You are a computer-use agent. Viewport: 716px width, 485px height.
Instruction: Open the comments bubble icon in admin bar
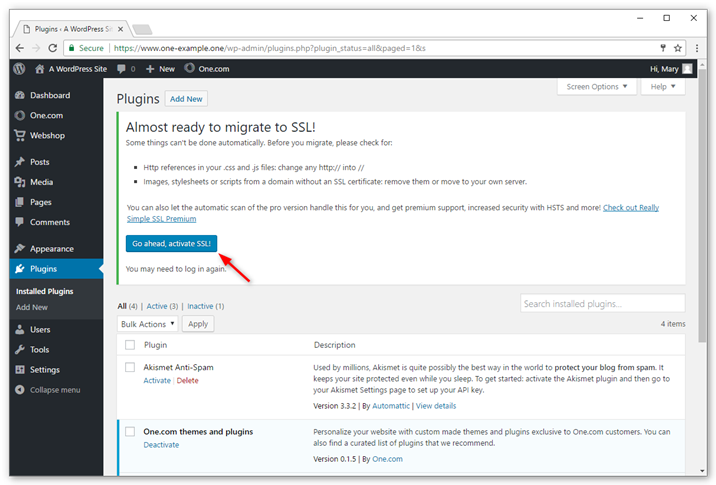click(121, 69)
